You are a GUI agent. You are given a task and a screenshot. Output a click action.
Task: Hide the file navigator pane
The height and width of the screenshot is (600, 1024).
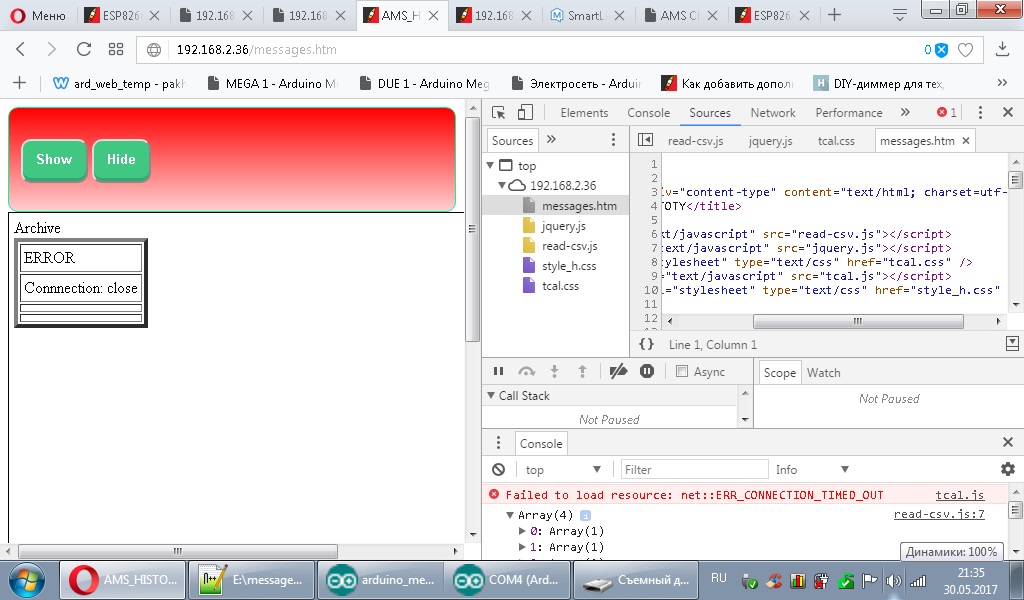point(645,141)
